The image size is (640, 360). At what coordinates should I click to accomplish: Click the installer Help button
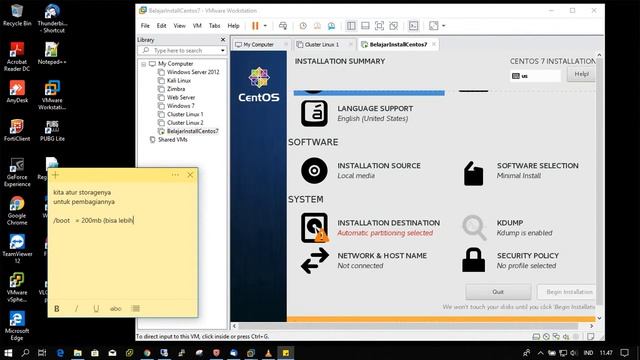coord(581,74)
